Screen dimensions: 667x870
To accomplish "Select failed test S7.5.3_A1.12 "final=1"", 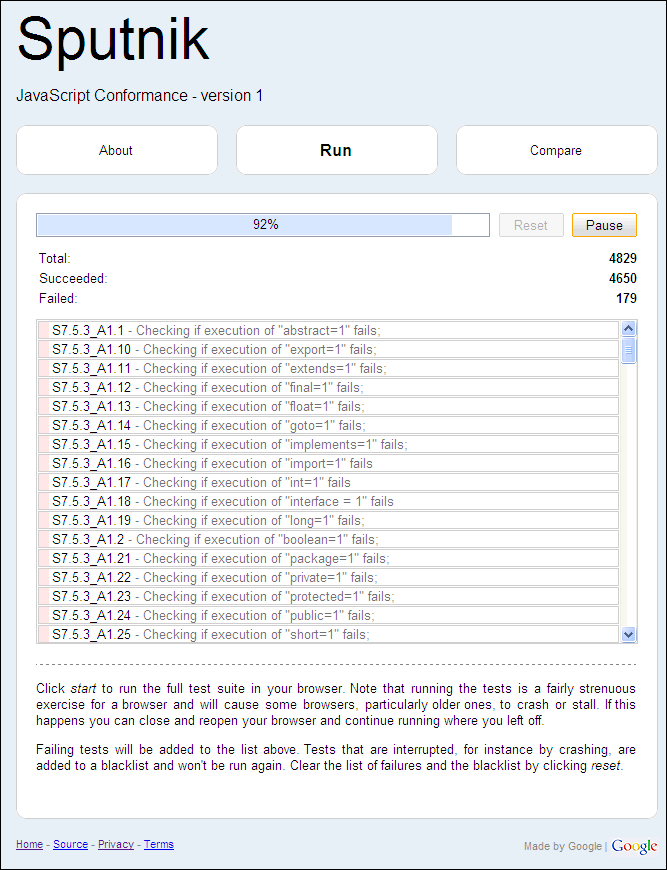I will [329, 387].
